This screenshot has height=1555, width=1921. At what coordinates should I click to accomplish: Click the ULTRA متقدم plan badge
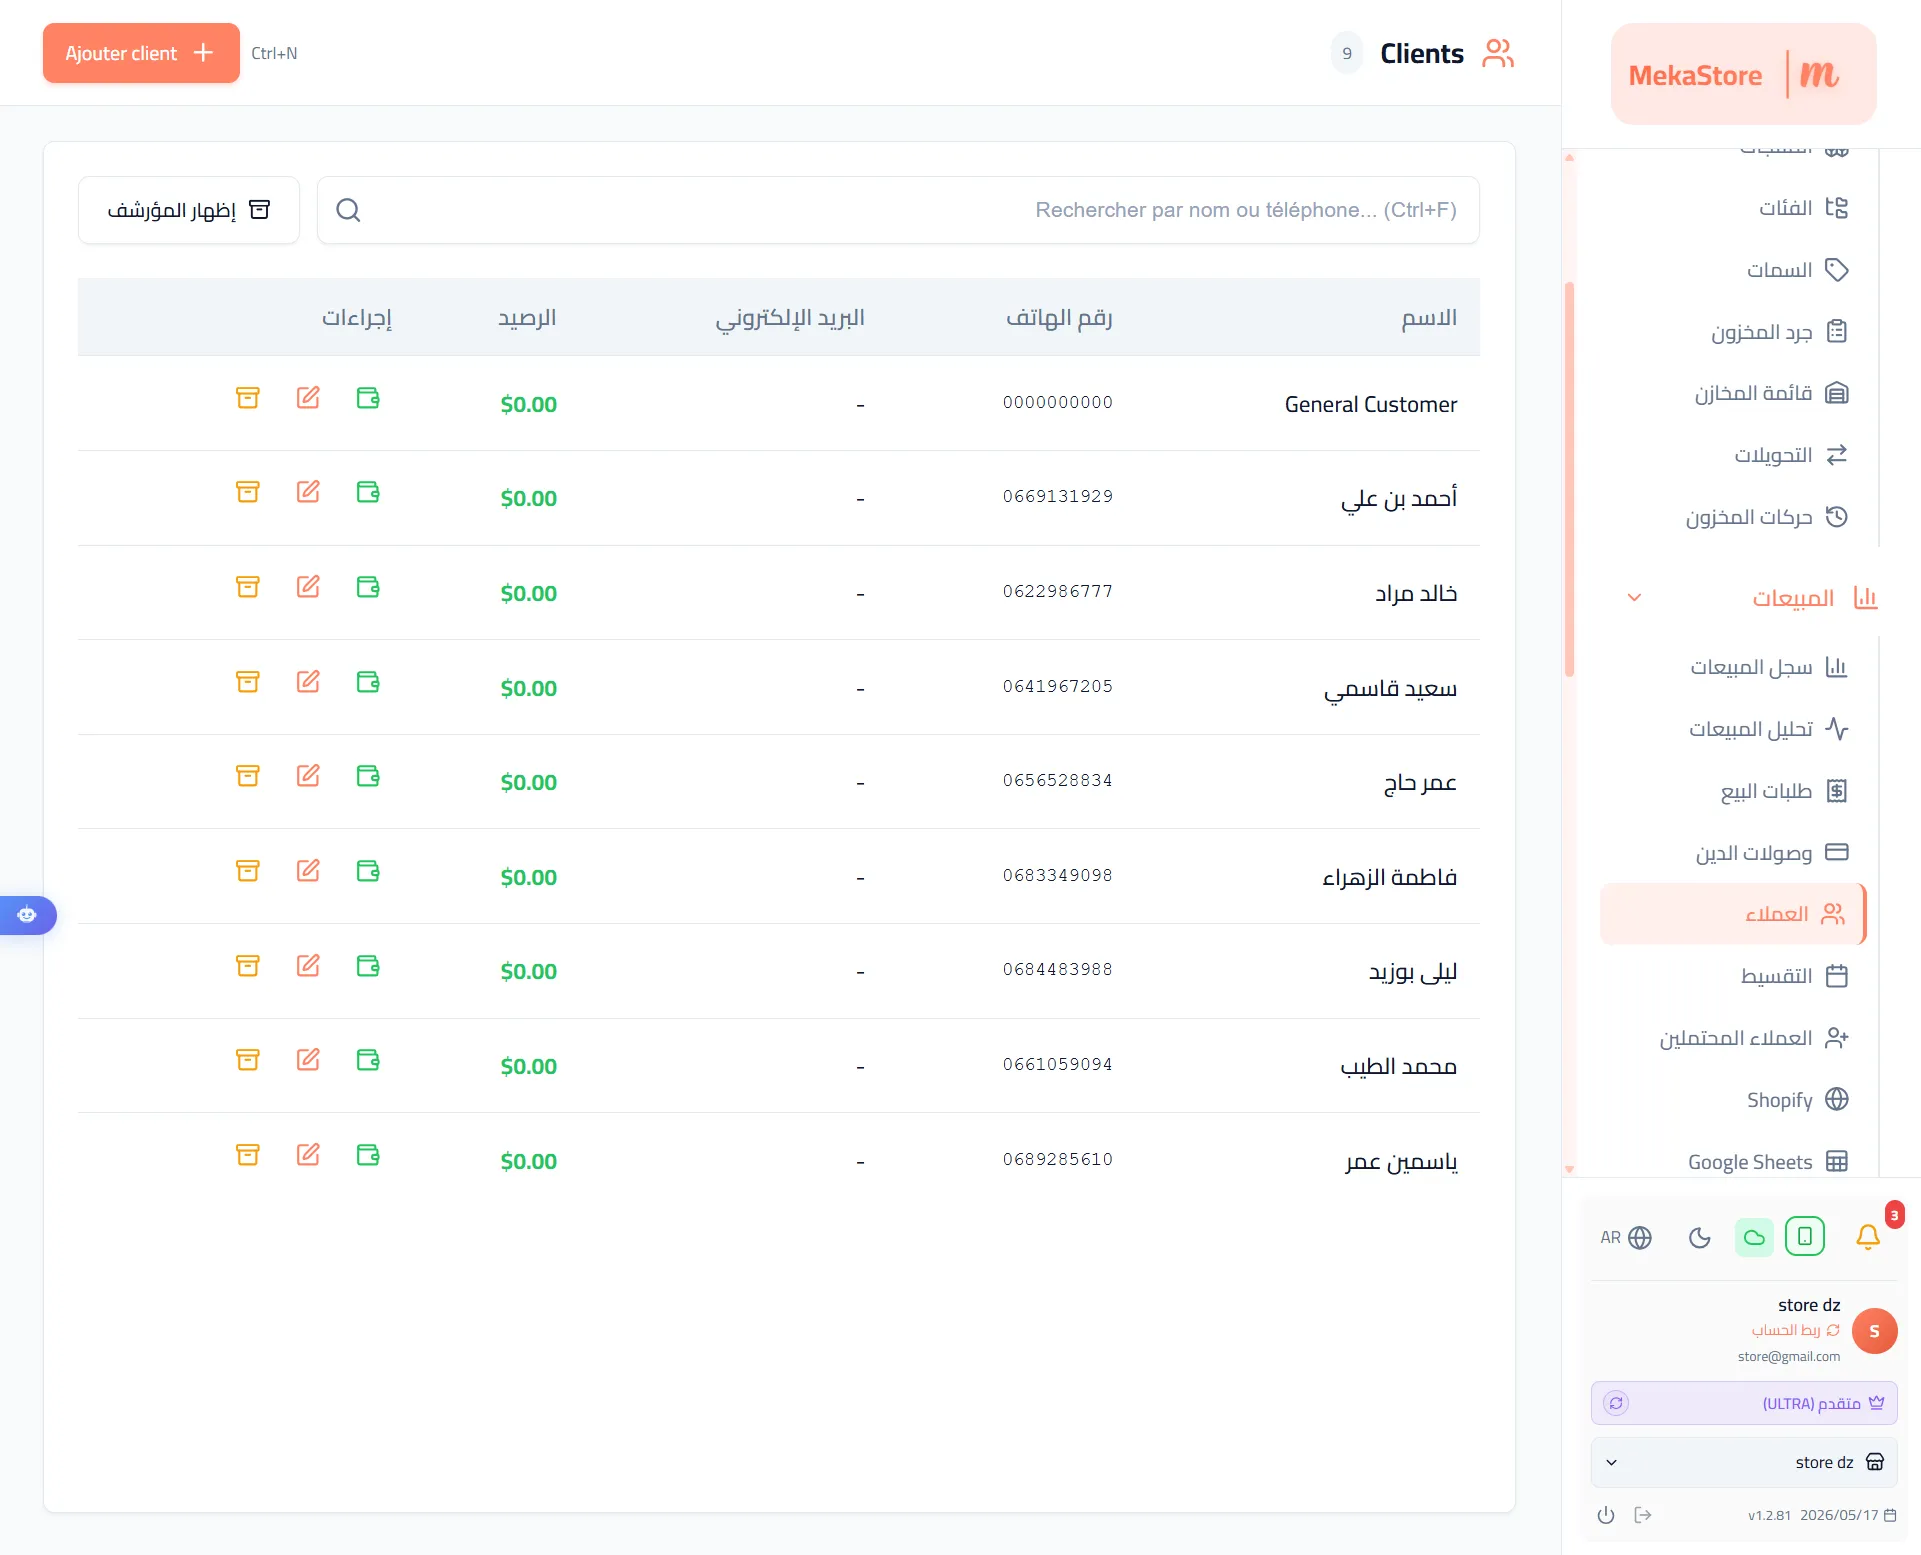[x=1744, y=1403]
